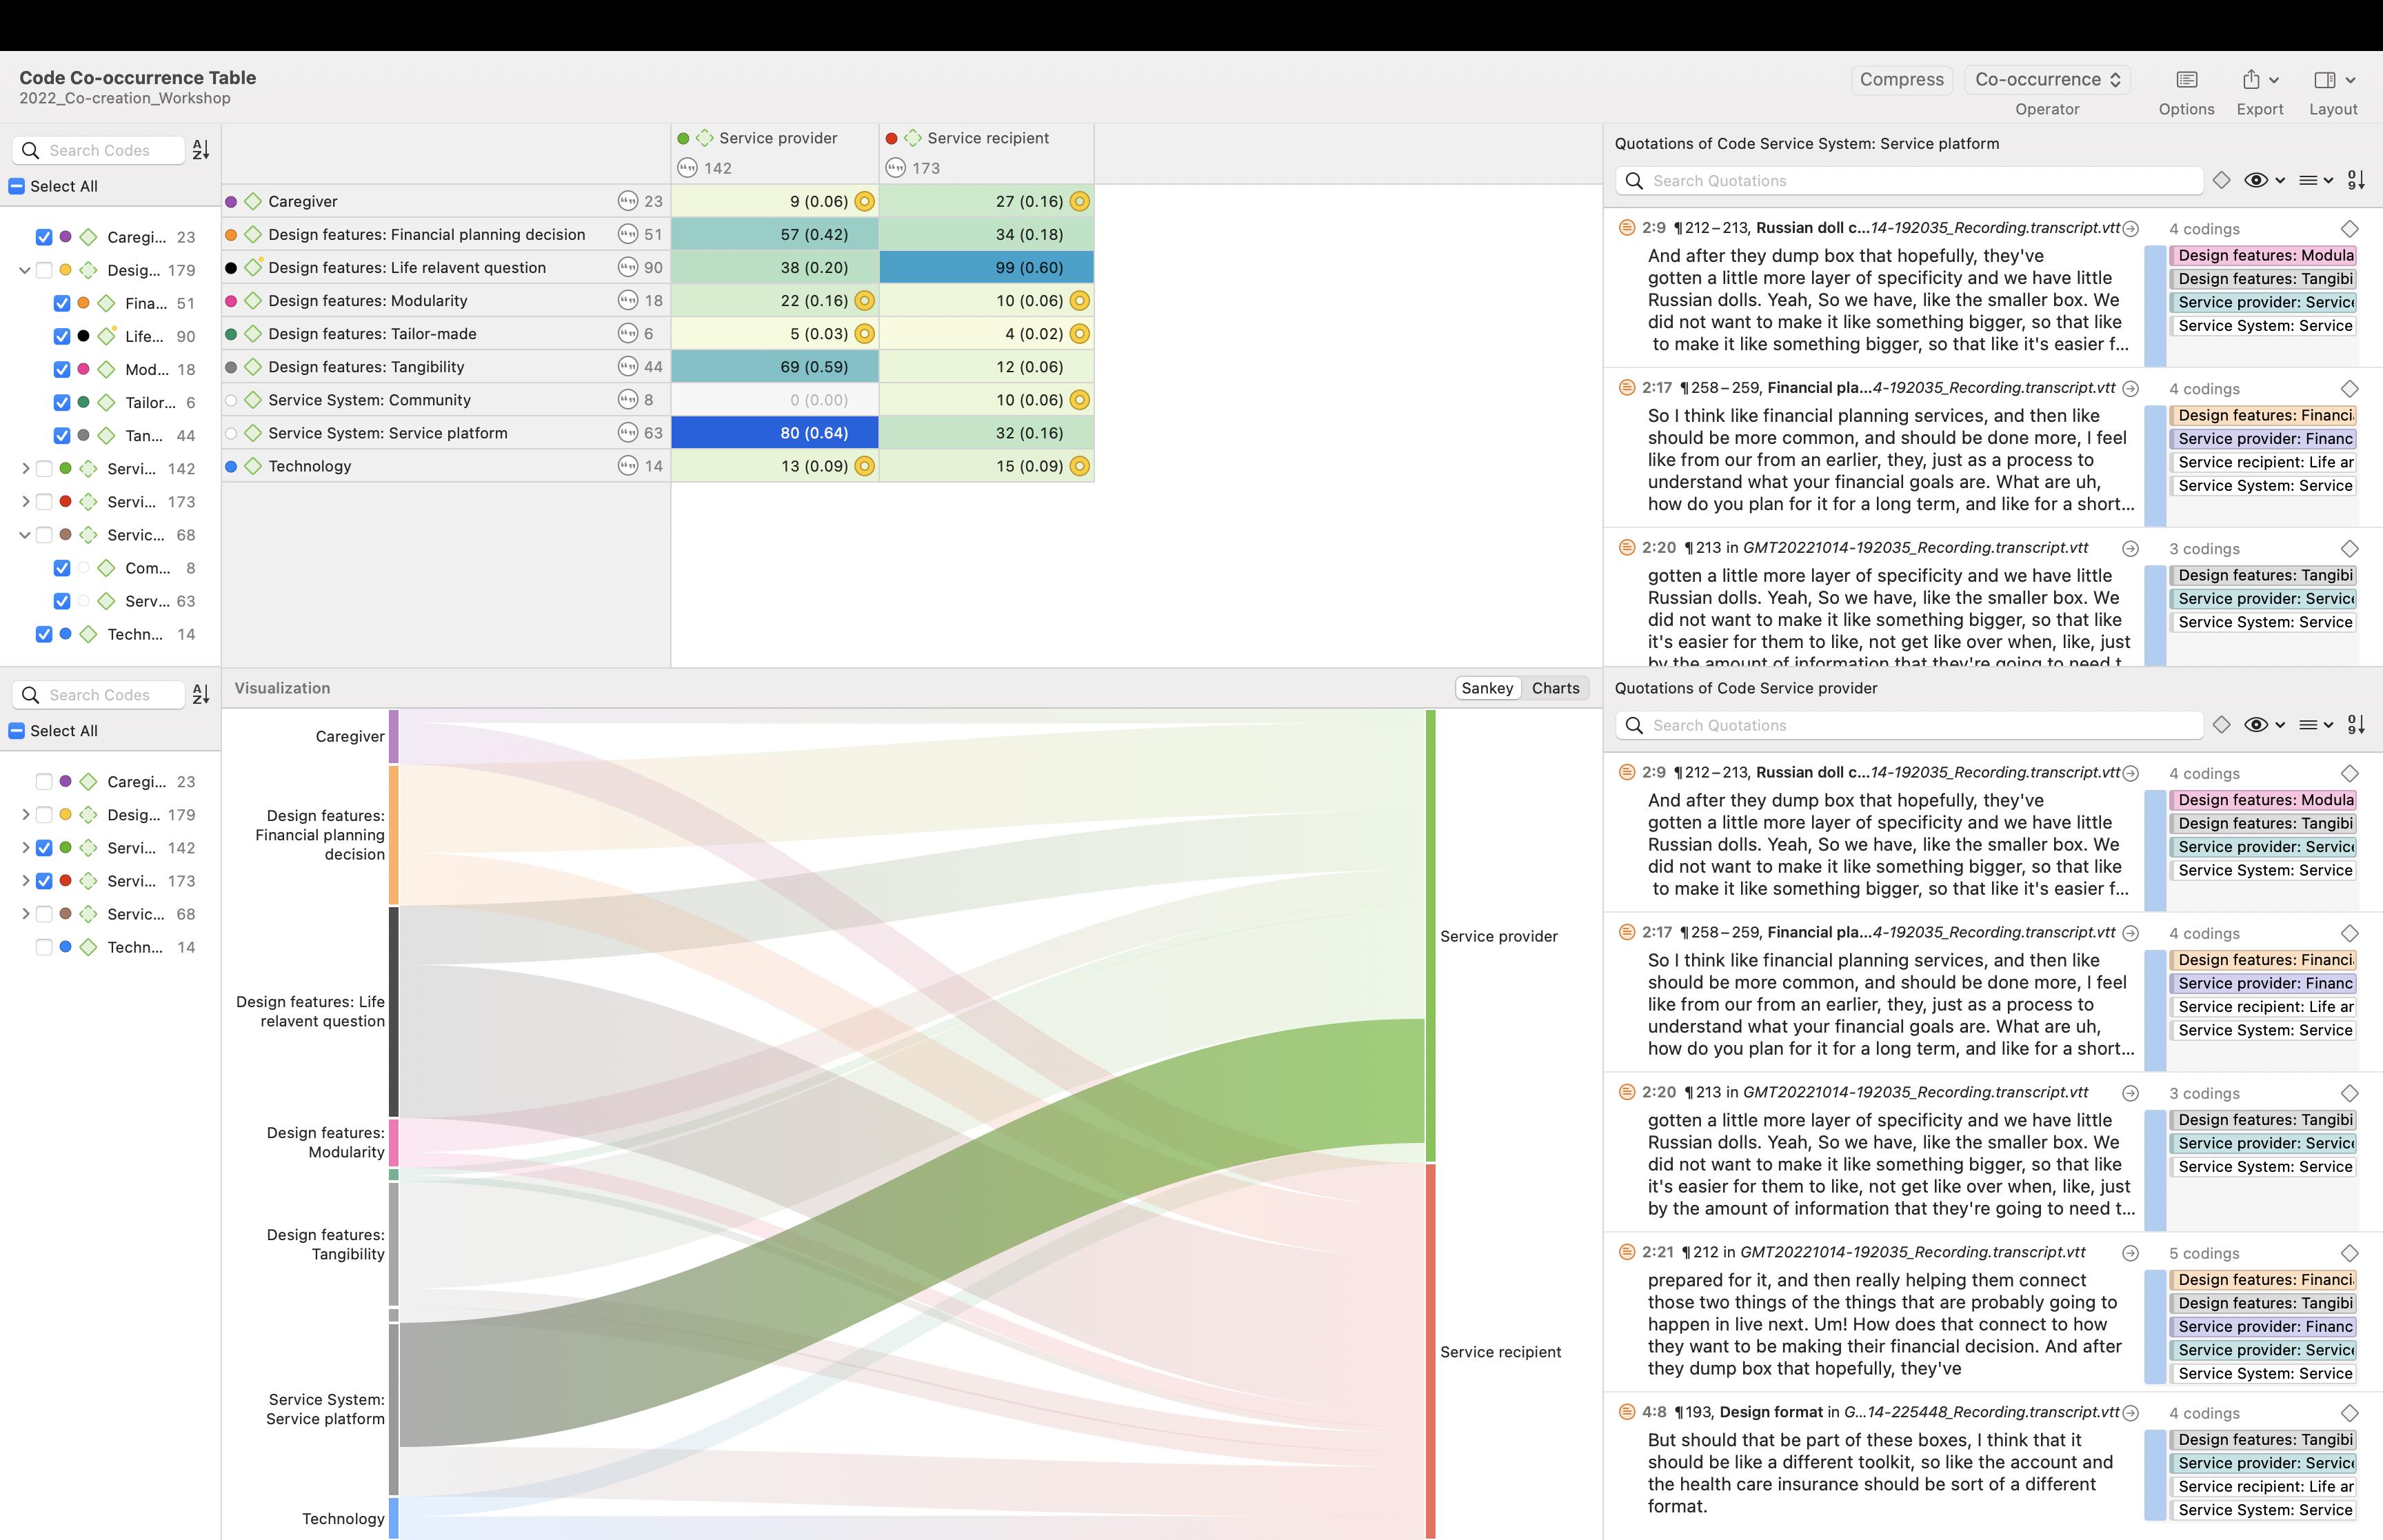Image resolution: width=2383 pixels, height=1540 pixels.
Task: Click sort quotations icon in Service provider panel
Action: pyautogui.click(x=2356, y=725)
